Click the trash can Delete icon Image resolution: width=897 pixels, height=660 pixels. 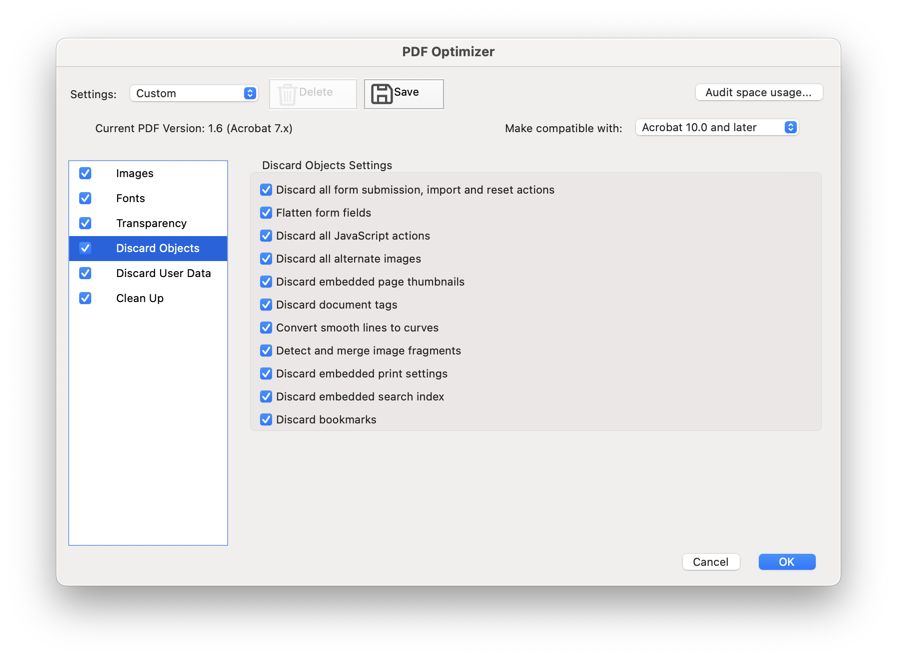click(x=287, y=94)
